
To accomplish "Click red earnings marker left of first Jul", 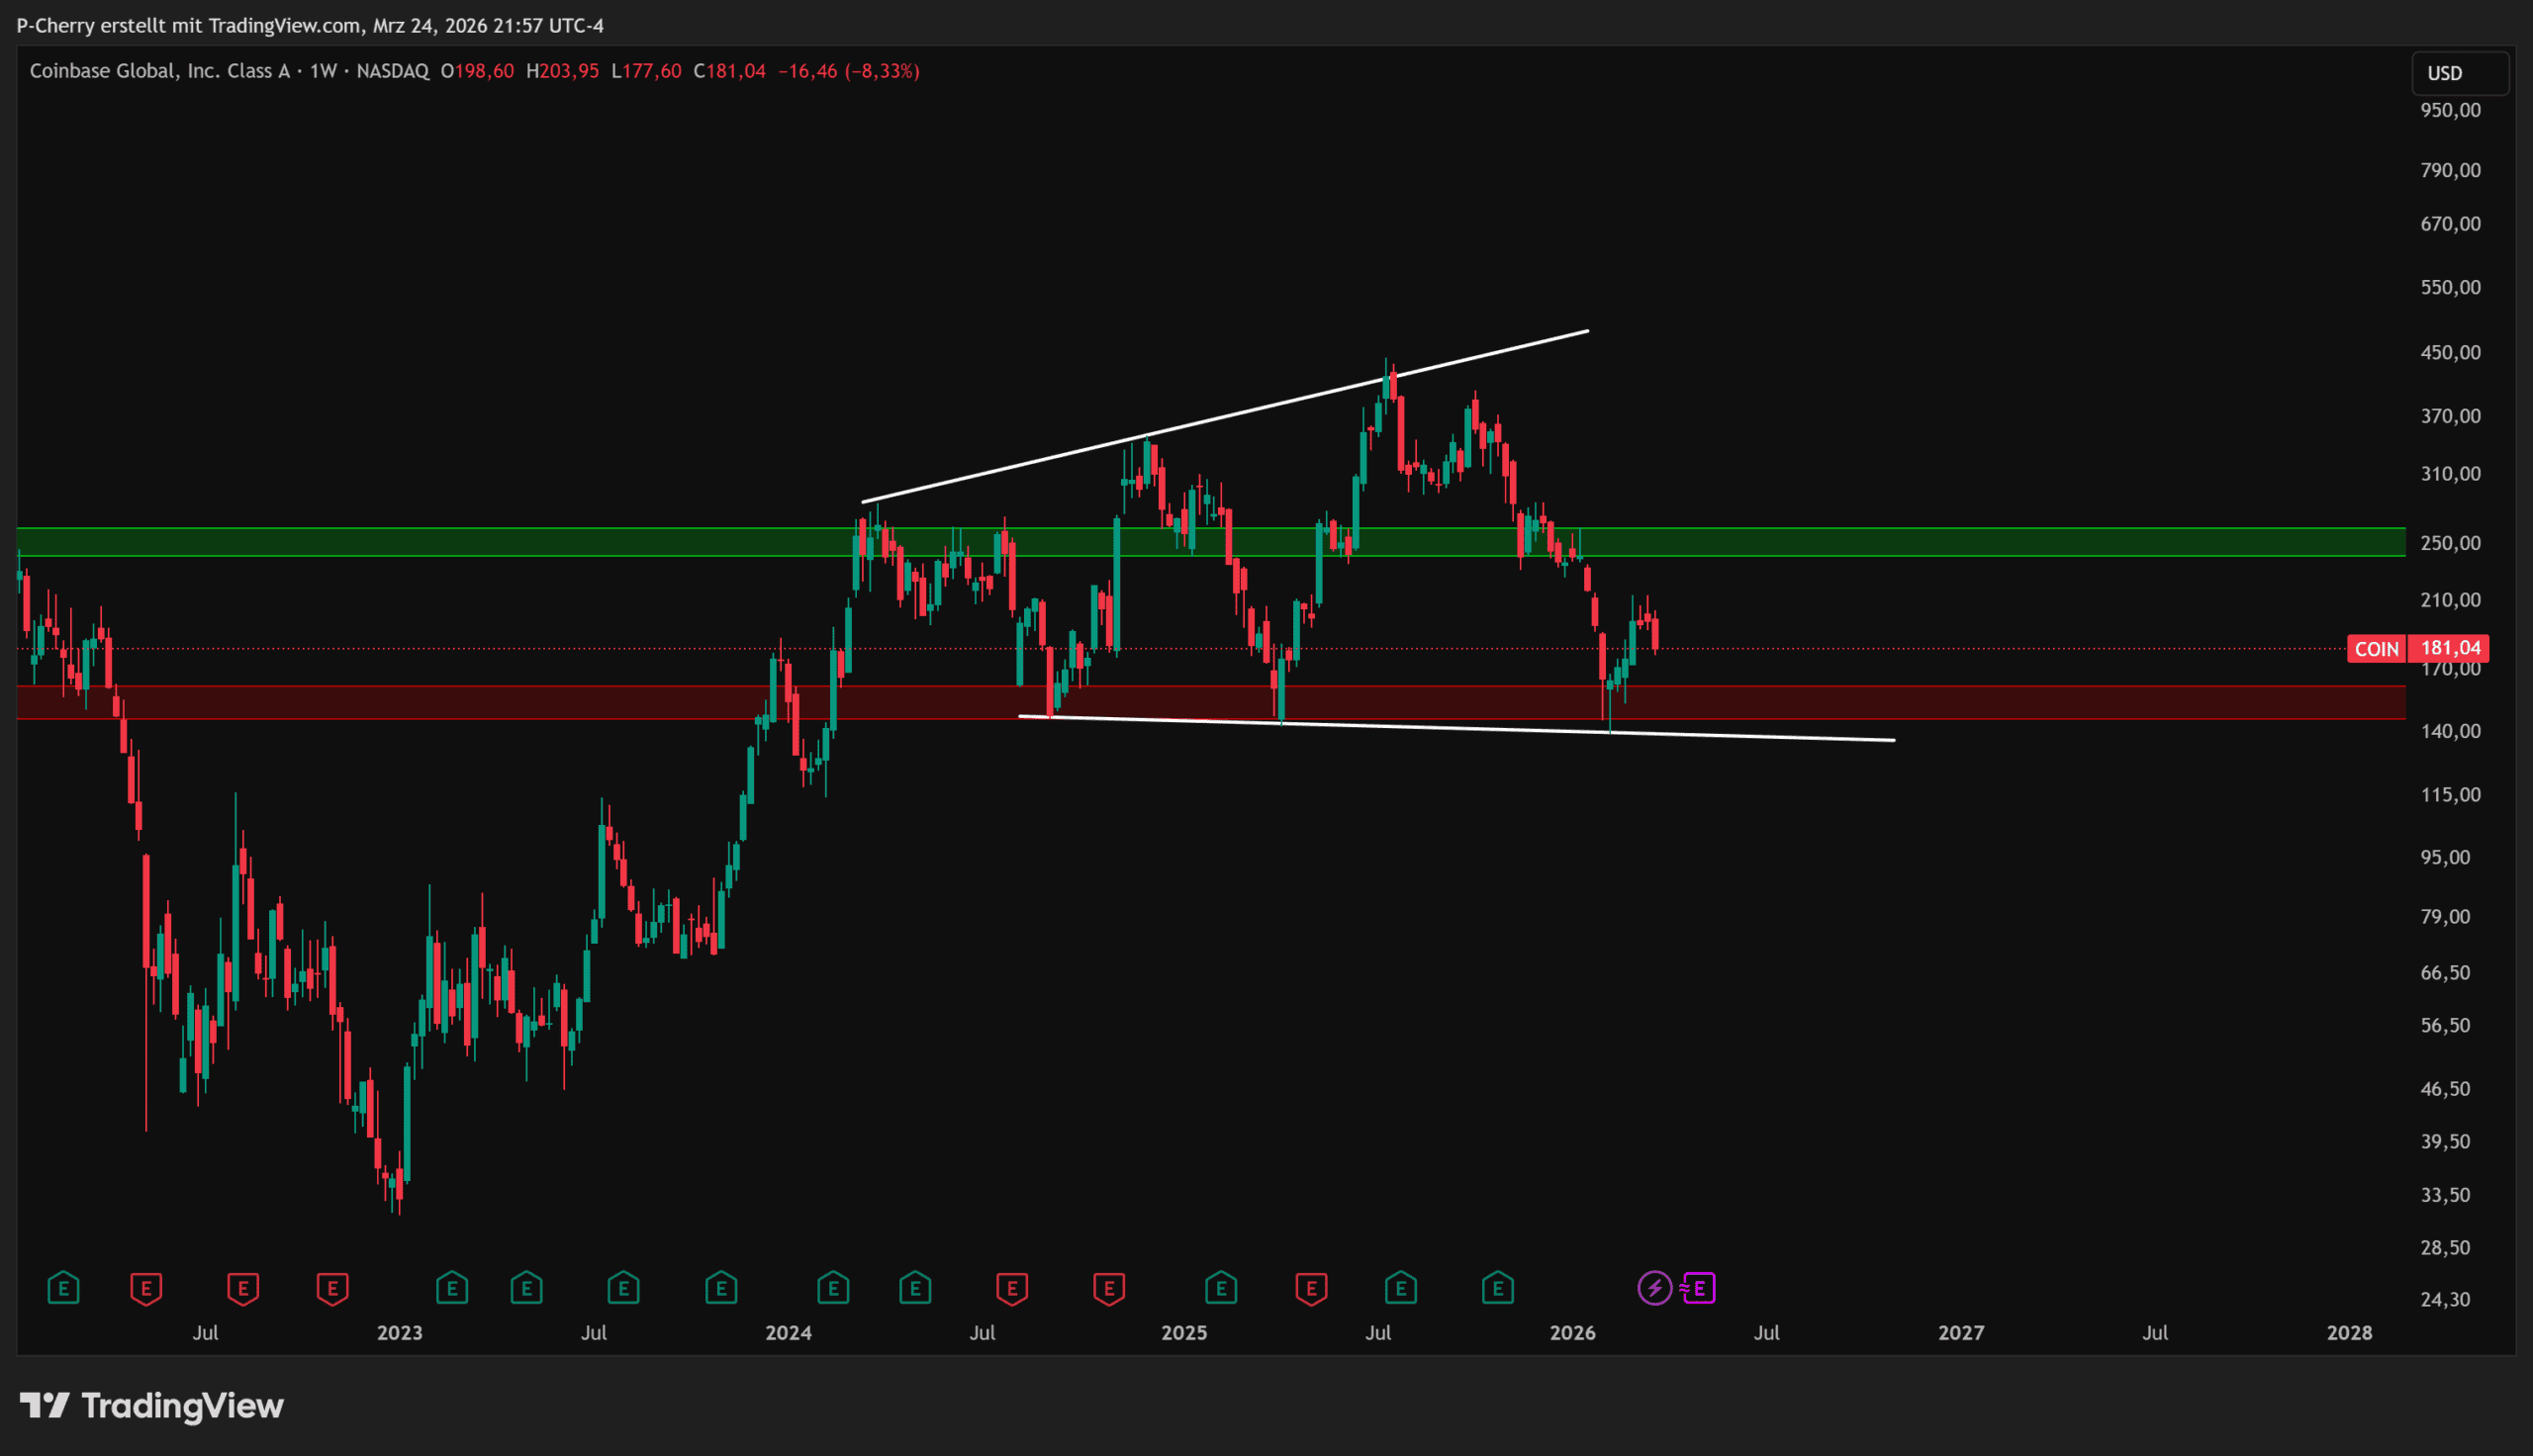I will click(146, 1287).
